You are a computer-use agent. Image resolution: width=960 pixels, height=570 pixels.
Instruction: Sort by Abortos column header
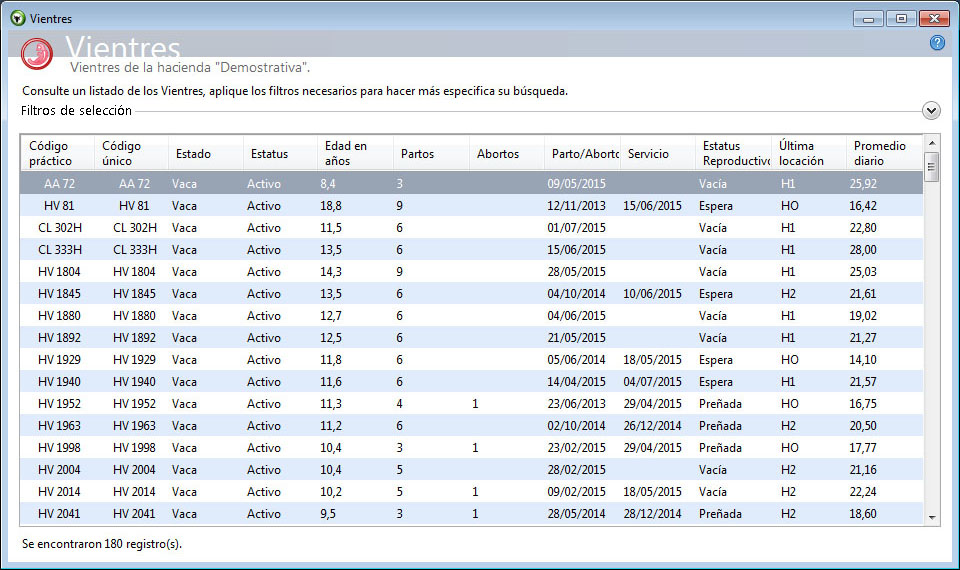coord(506,153)
